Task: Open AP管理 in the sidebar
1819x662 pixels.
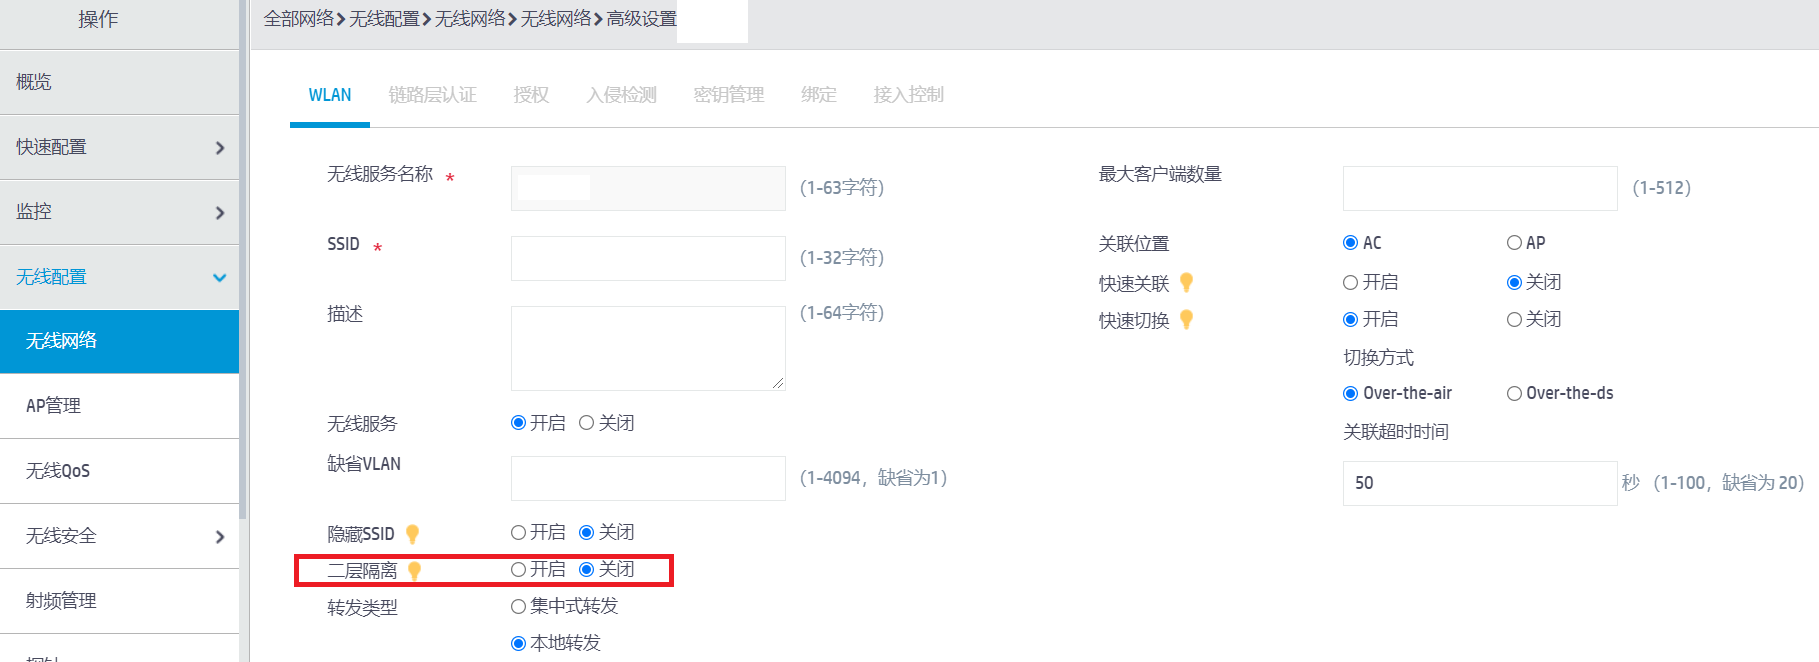Action: click(54, 406)
